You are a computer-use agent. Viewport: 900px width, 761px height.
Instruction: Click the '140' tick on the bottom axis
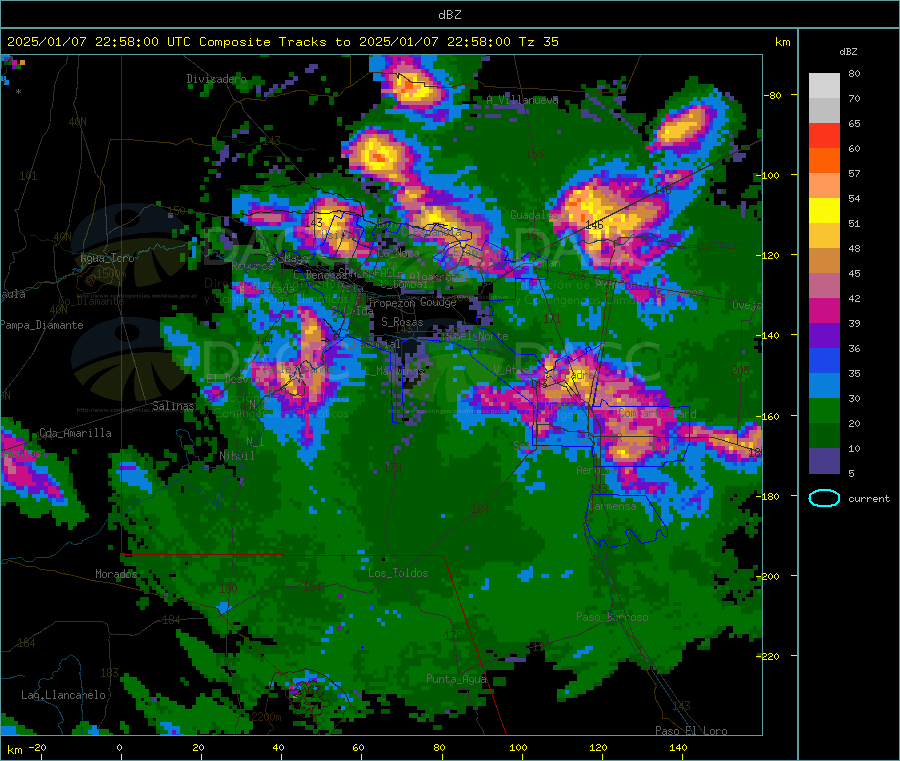[x=678, y=747]
